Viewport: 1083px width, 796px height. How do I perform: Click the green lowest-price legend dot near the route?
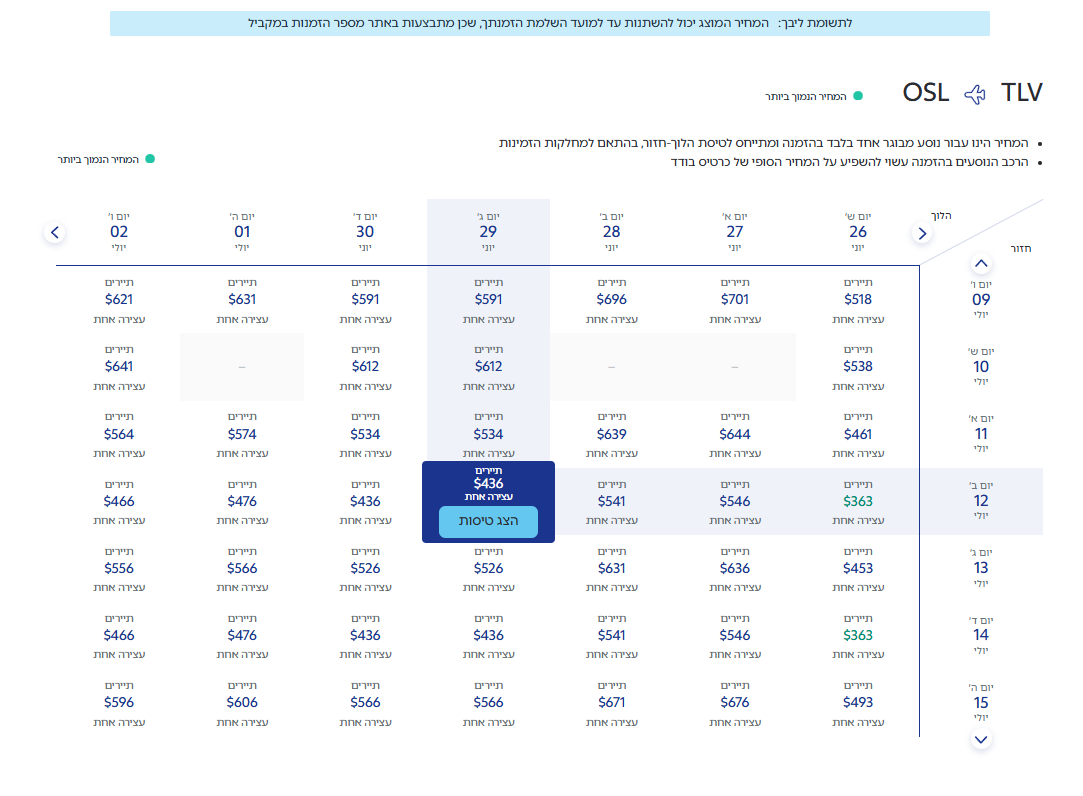(x=858, y=96)
